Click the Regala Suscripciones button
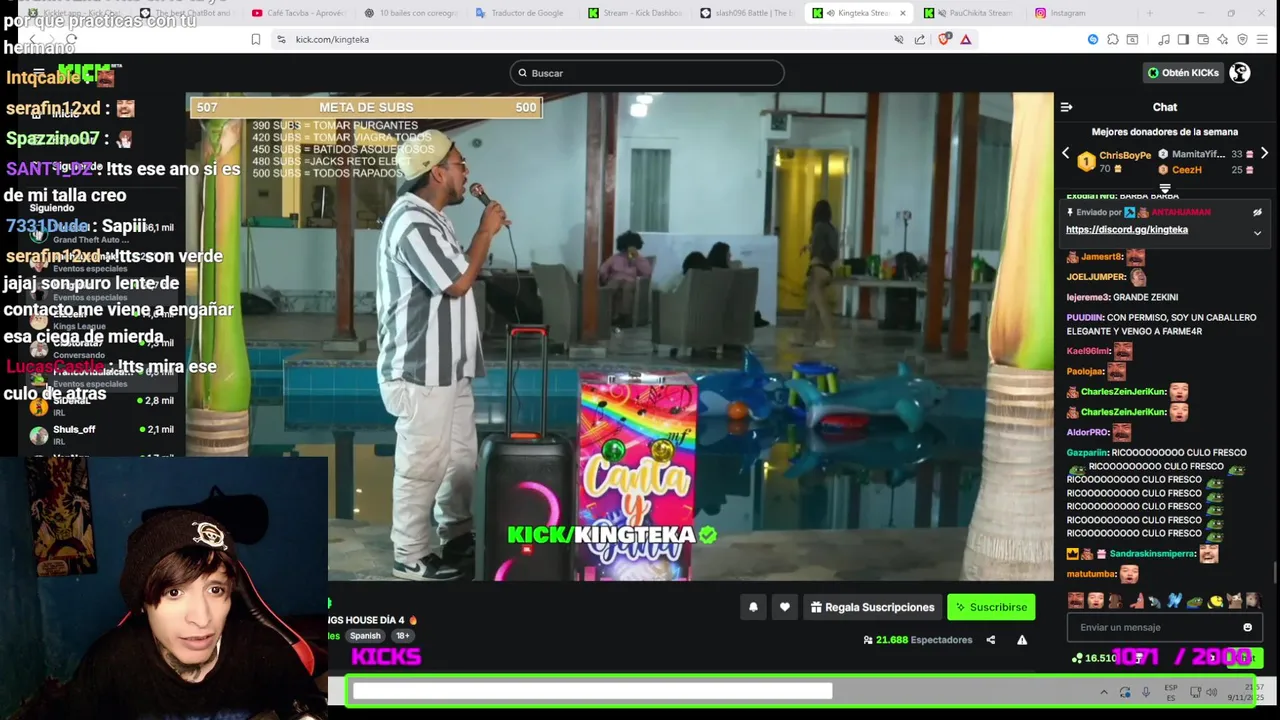This screenshot has width=1280, height=720. [872, 607]
